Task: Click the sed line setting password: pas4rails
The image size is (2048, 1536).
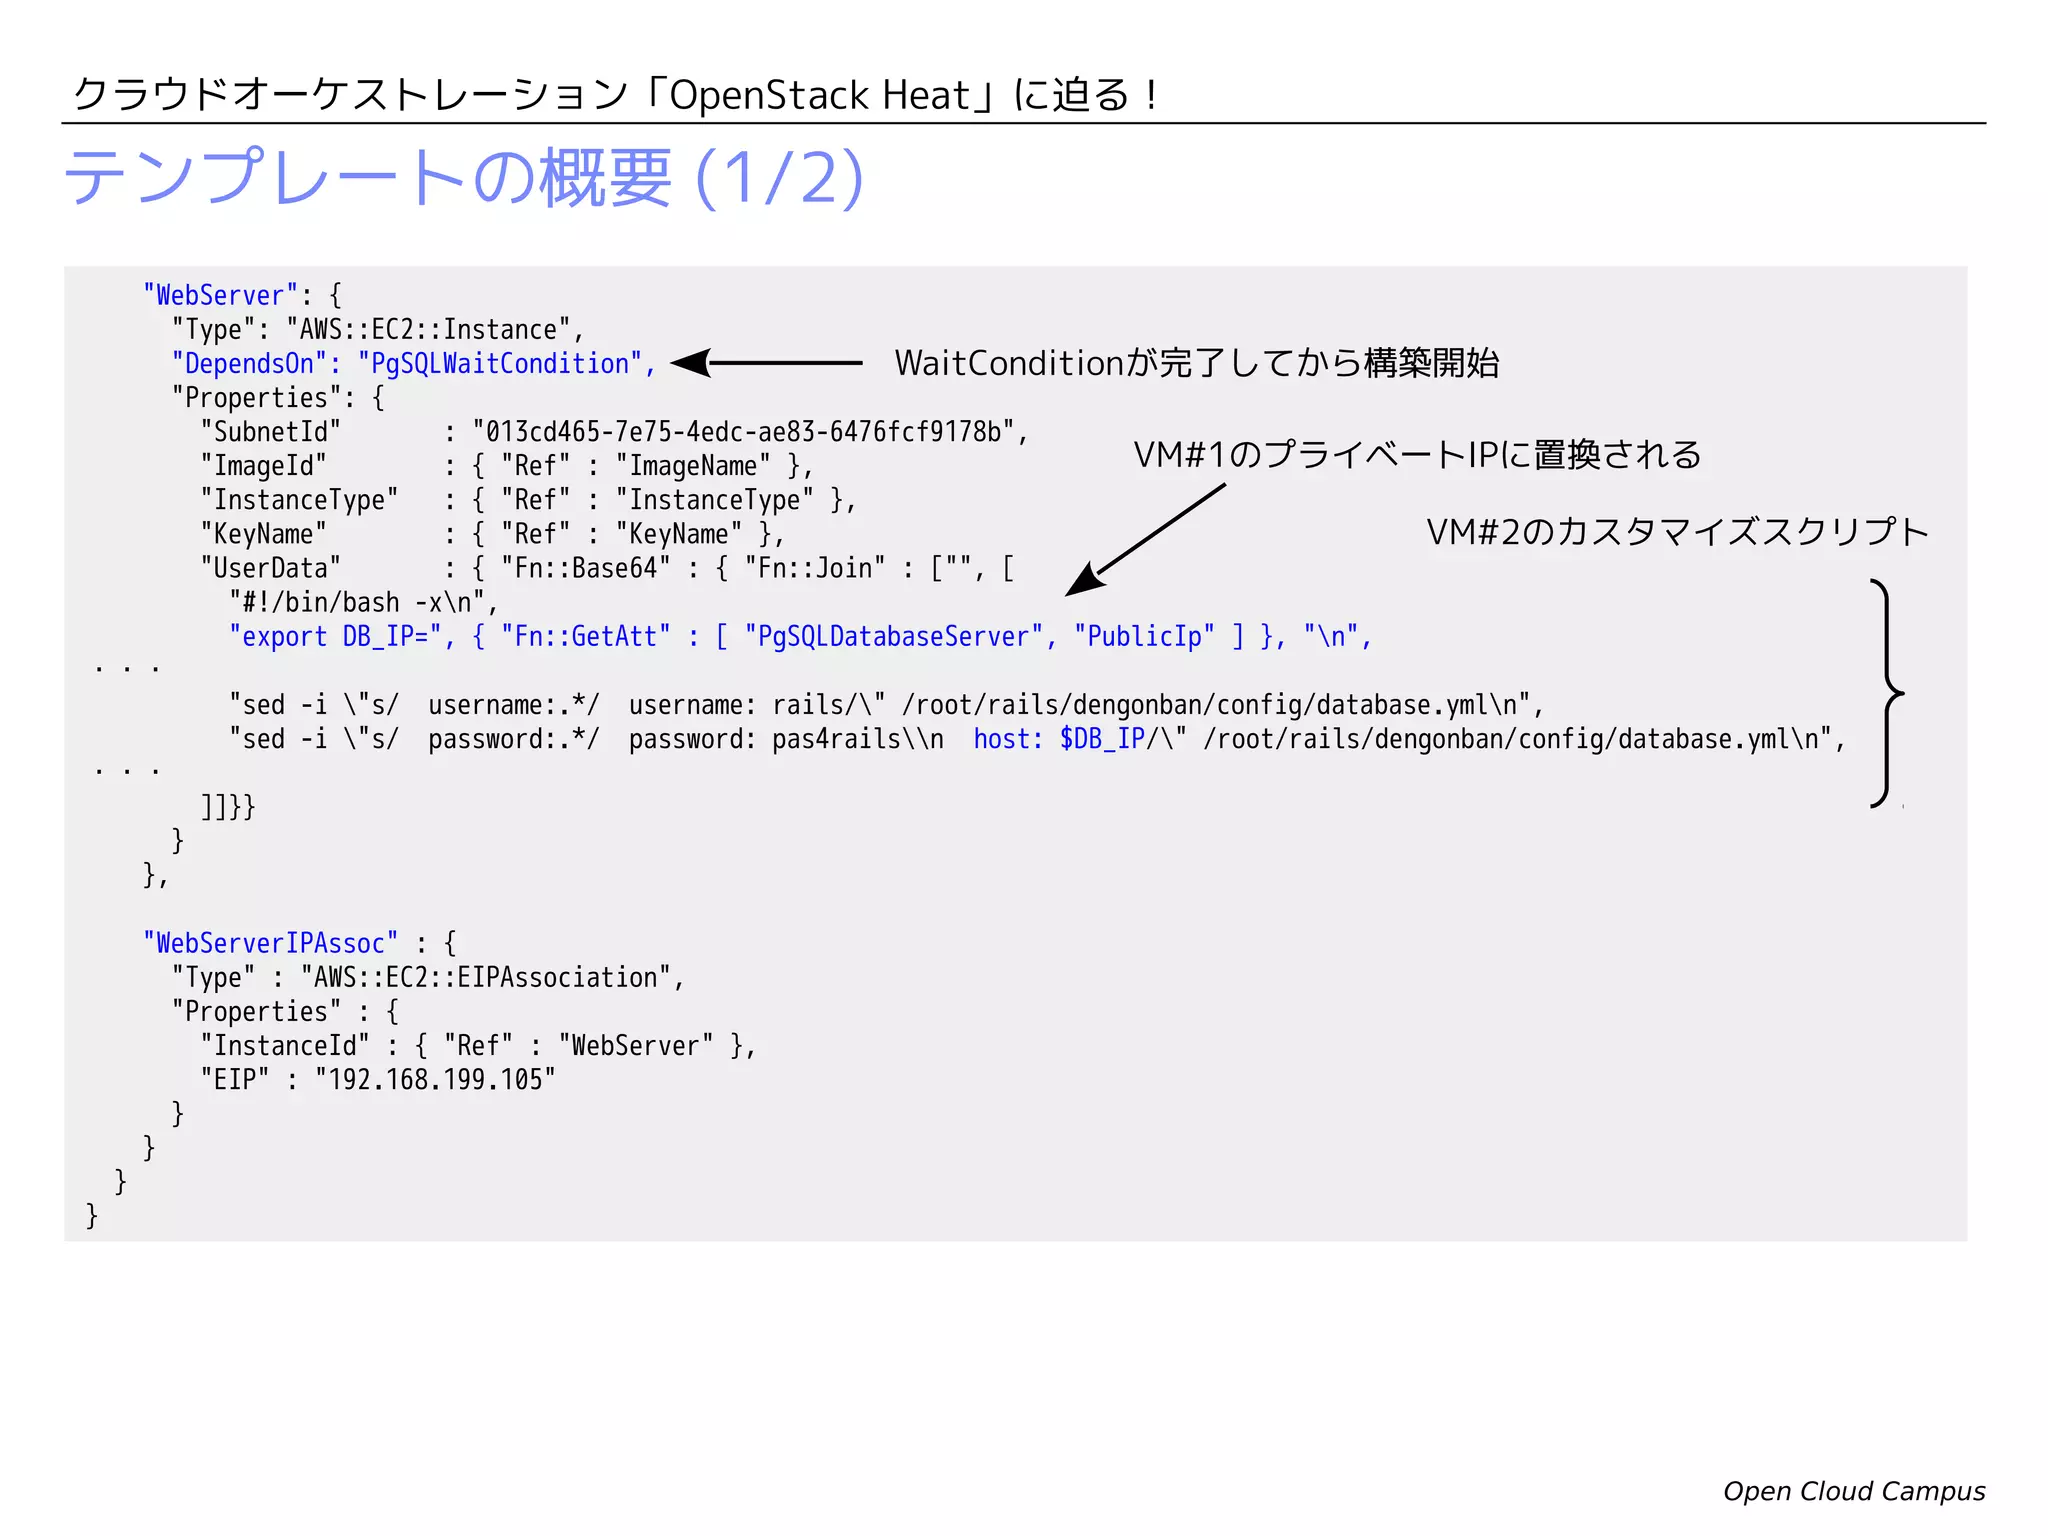Action: (x=1037, y=738)
